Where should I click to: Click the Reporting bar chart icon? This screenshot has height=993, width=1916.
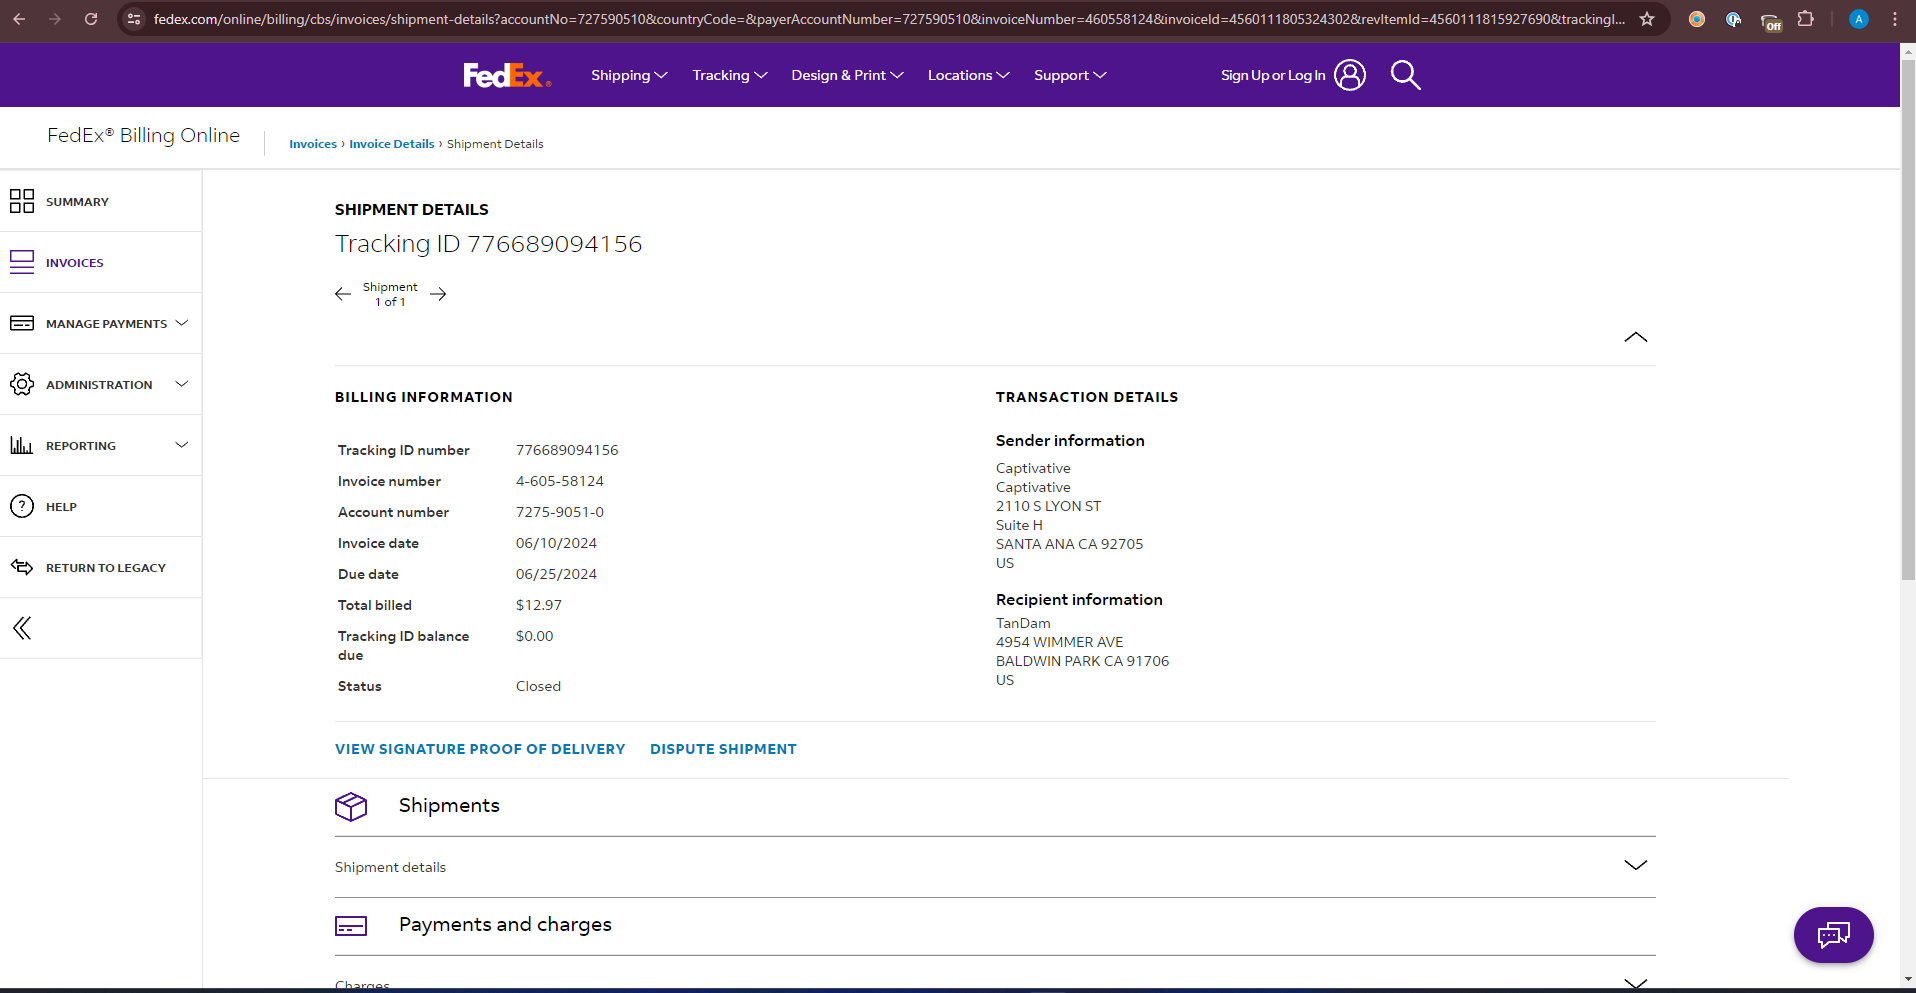pos(22,445)
